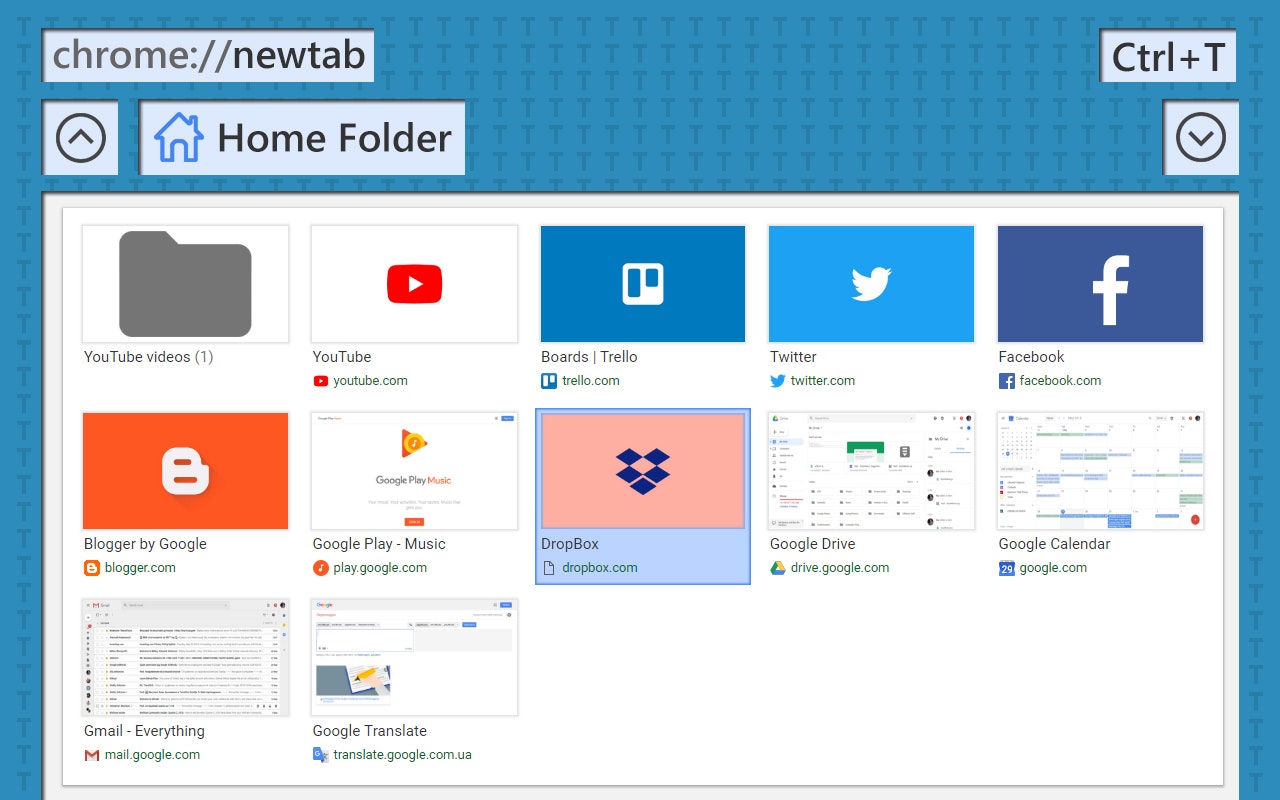
Task: Click the Blogger orange icon tile
Action: (x=185, y=470)
